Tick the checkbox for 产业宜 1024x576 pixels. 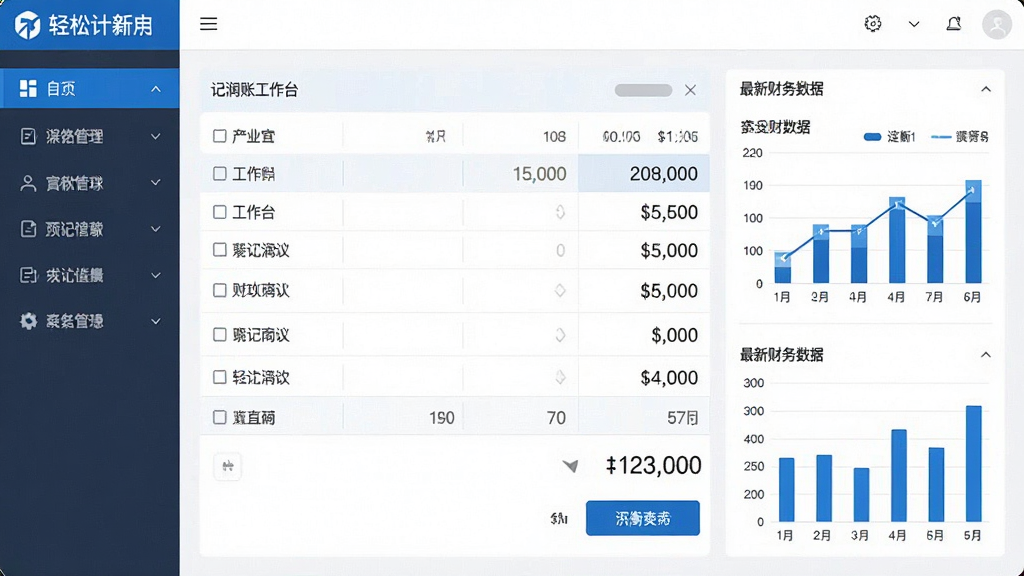219,136
